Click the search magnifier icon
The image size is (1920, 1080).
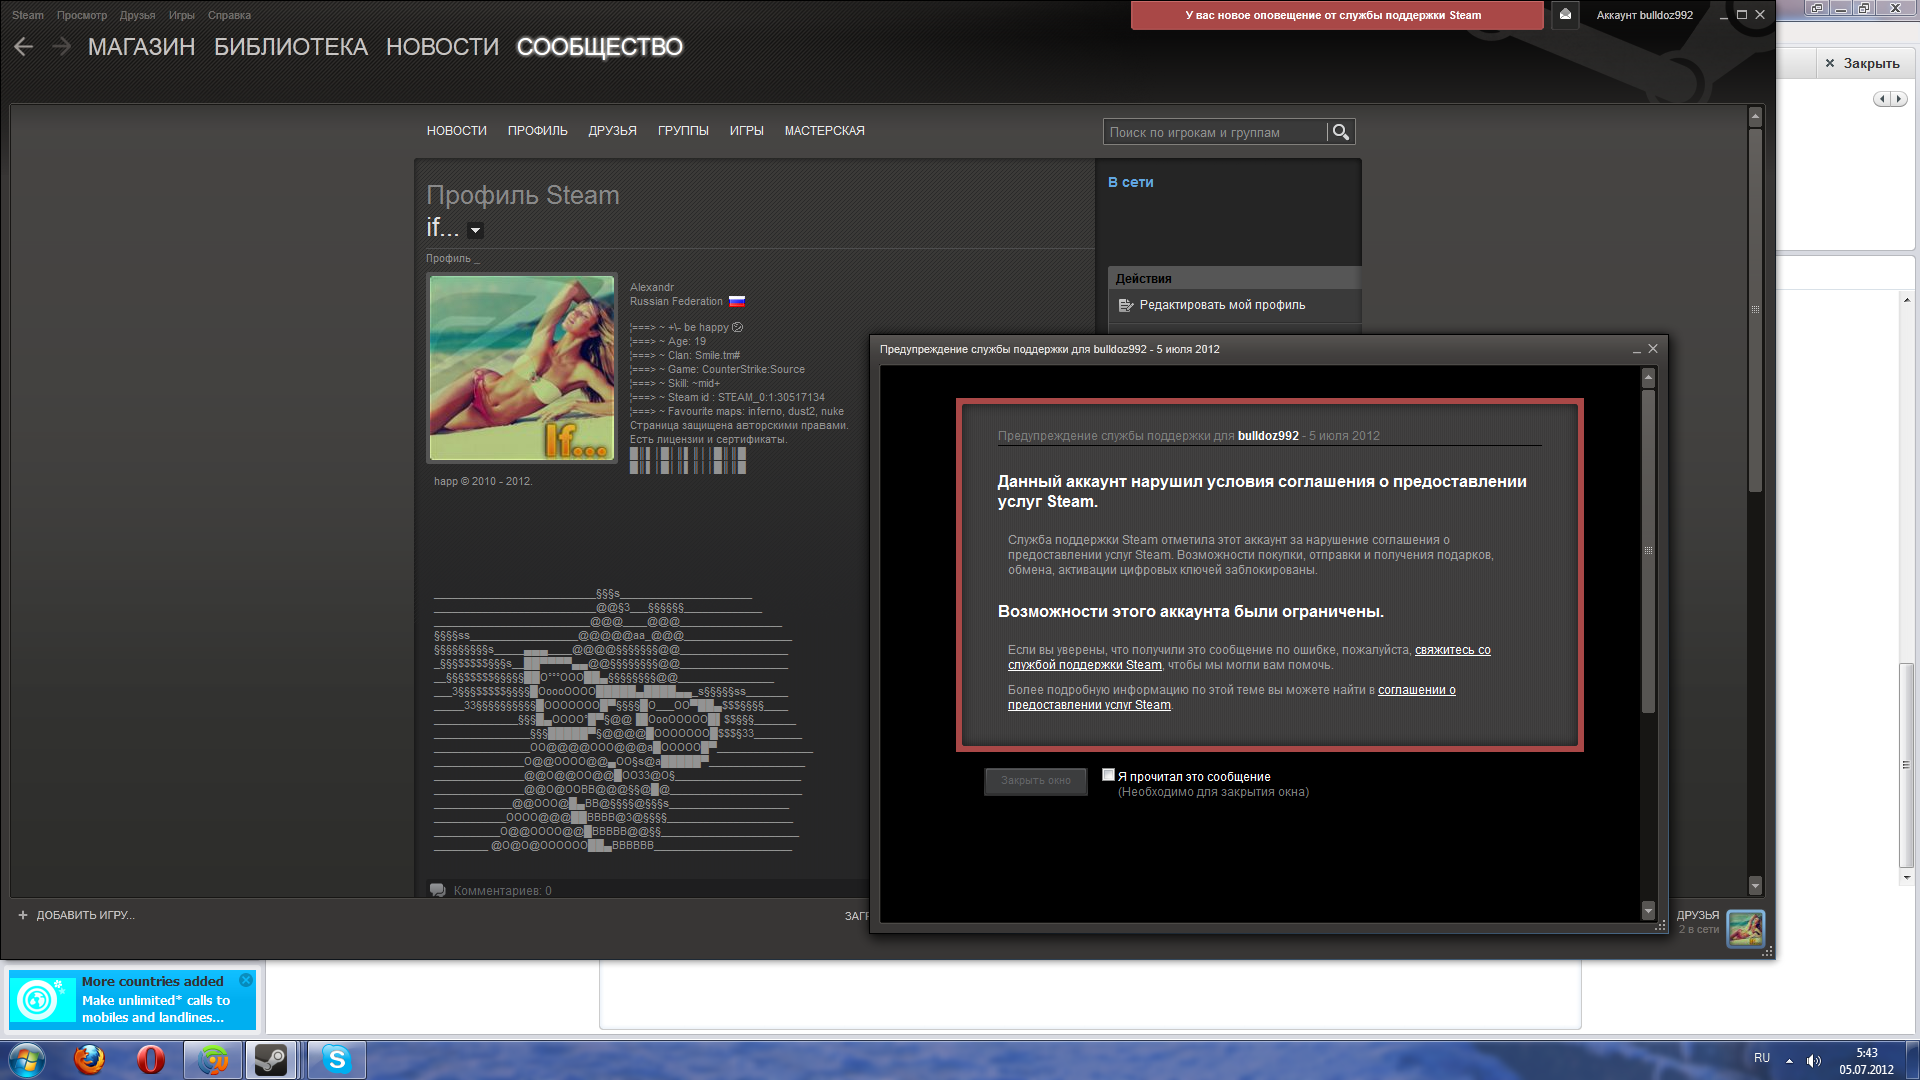(1341, 132)
